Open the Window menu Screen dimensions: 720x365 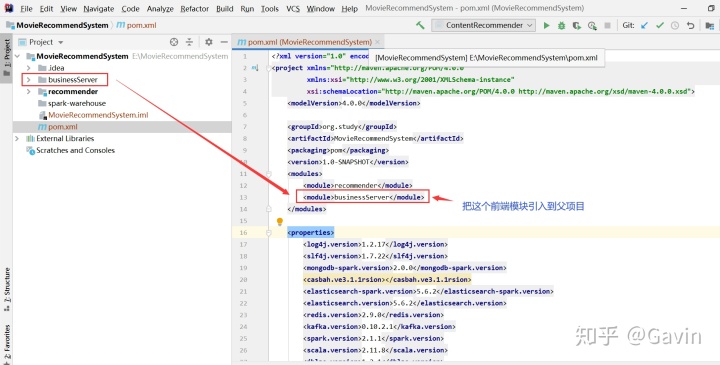click(321, 9)
